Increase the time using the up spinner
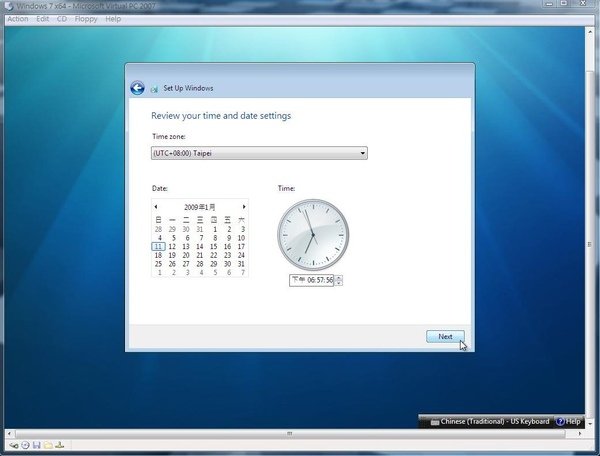 [339, 277]
